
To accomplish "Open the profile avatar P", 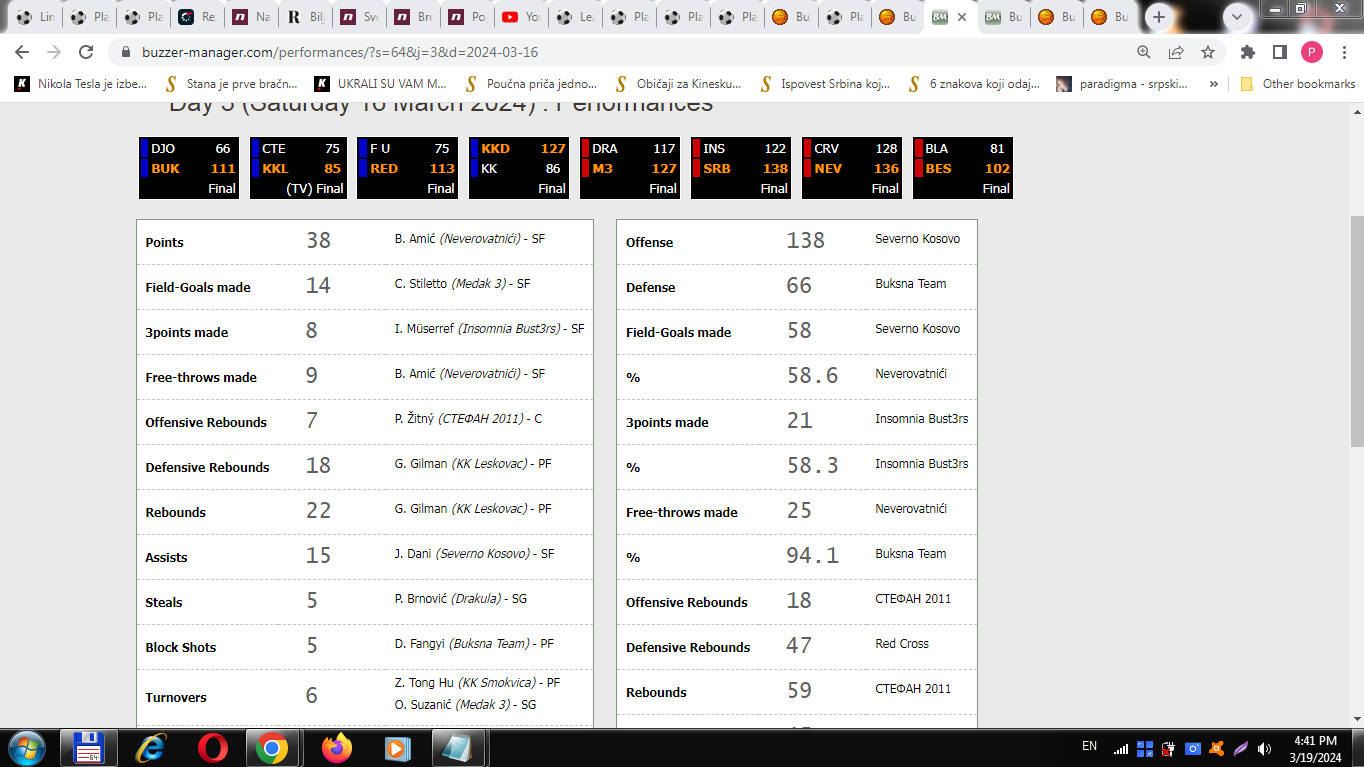I will (x=1311, y=52).
